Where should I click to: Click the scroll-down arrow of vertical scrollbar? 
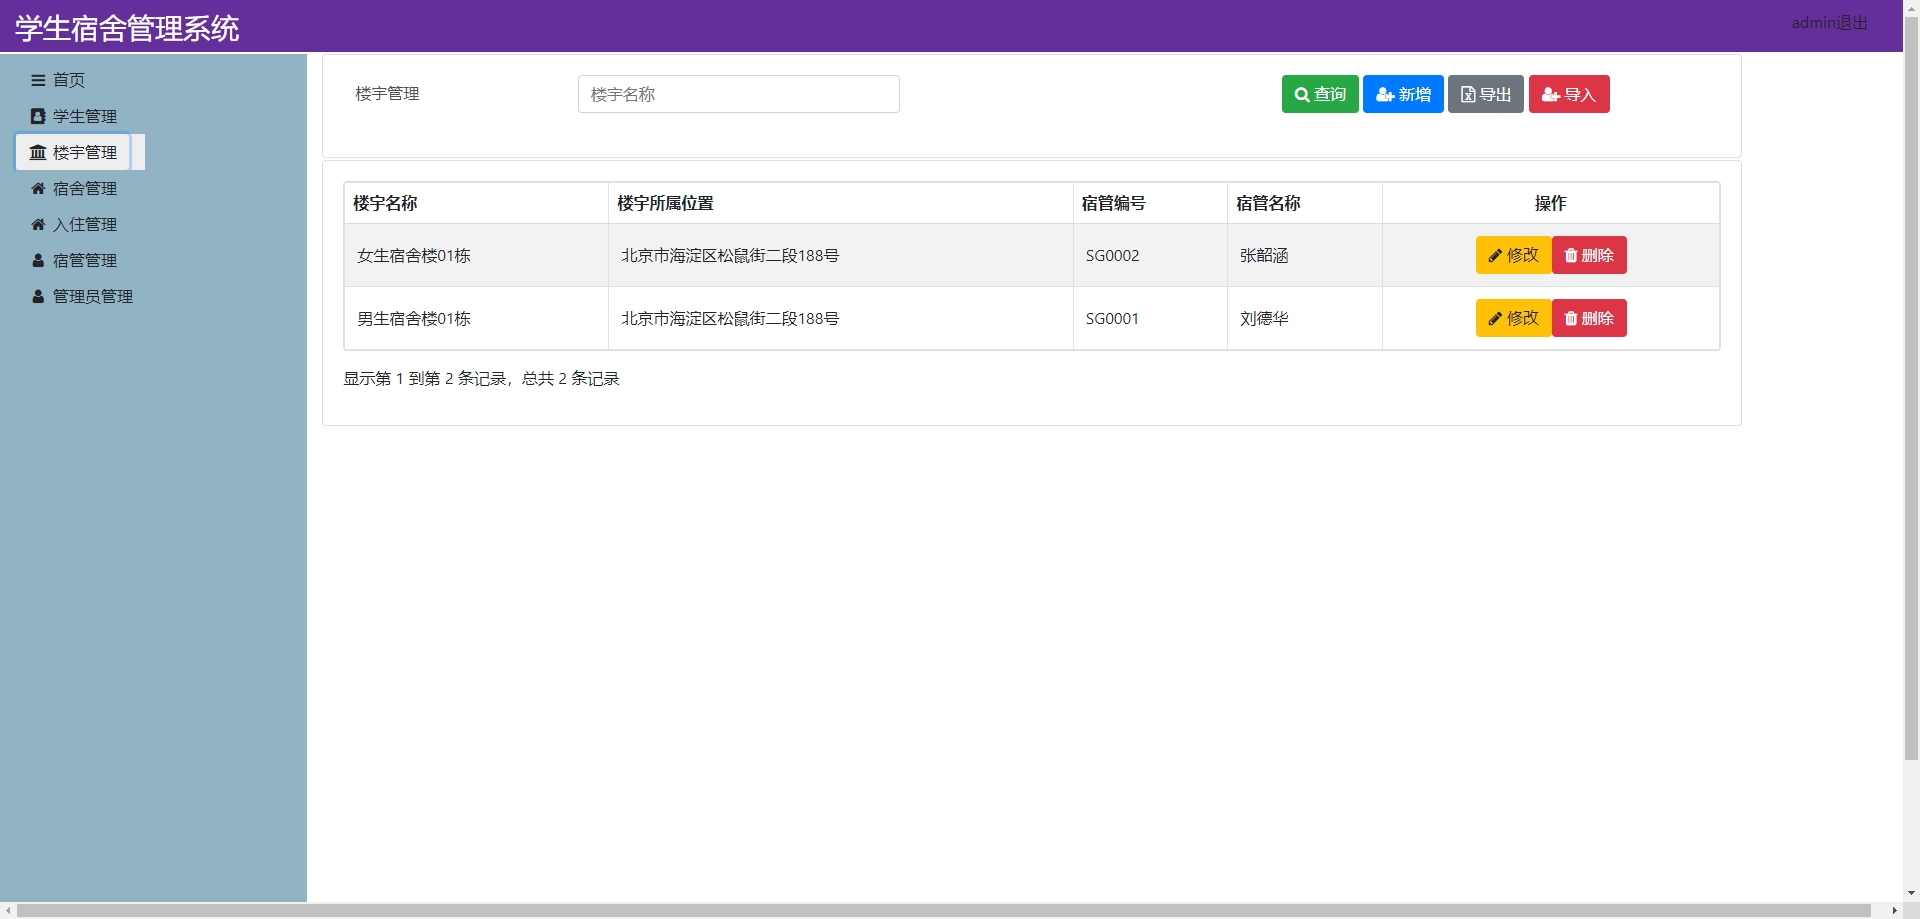pyautogui.click(x=1911, y=893)
